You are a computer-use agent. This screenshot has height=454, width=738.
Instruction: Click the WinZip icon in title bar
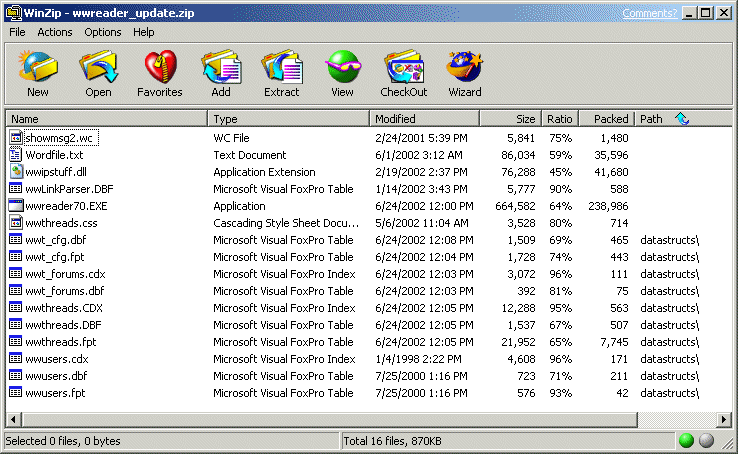click(13, 13)
